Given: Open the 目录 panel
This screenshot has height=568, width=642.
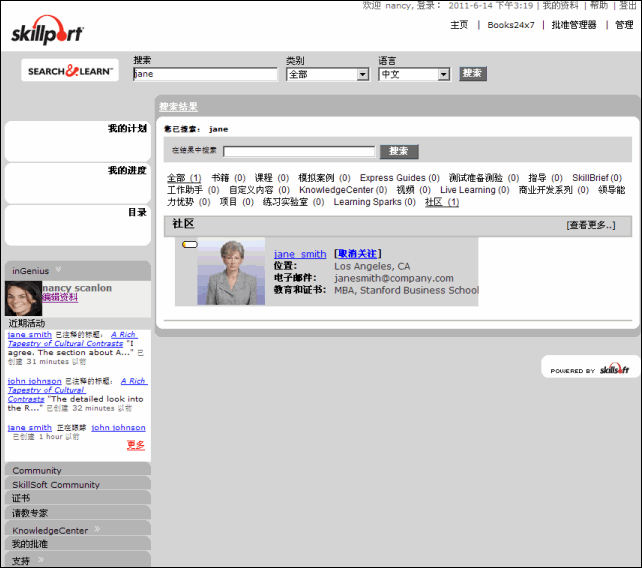Looking at the screenshot, I should pyautogui.click(x=78, y=225).
